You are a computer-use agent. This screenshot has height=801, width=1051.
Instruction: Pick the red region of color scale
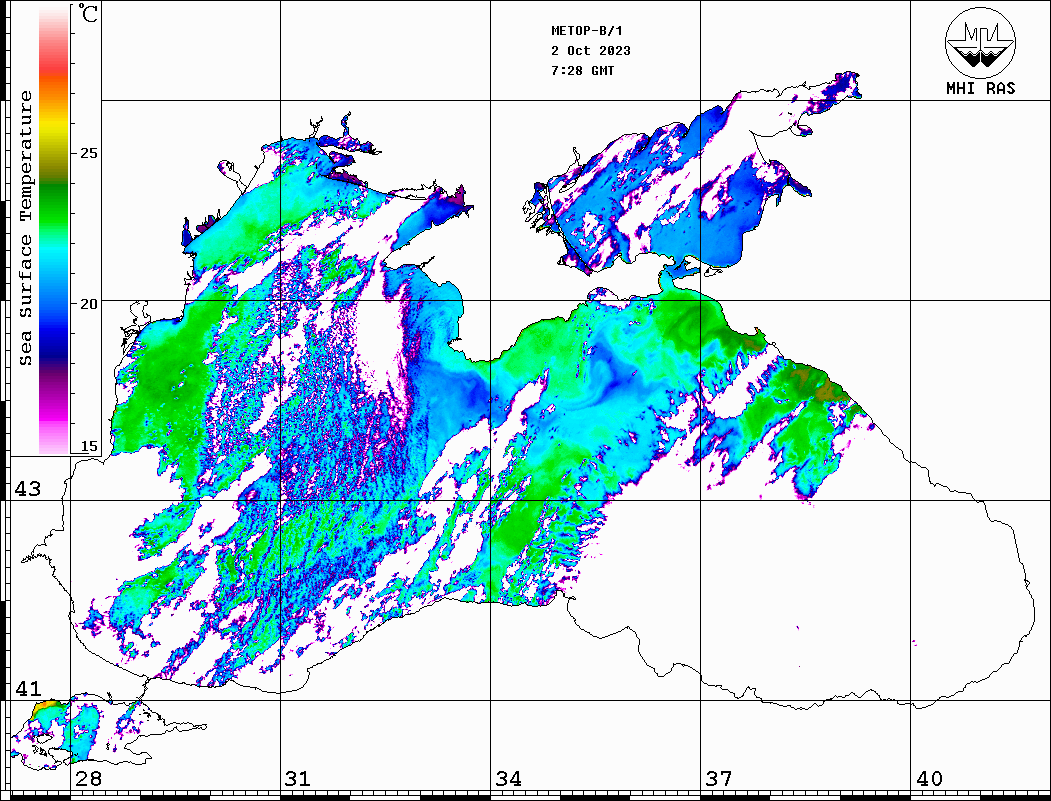[54, 64]
